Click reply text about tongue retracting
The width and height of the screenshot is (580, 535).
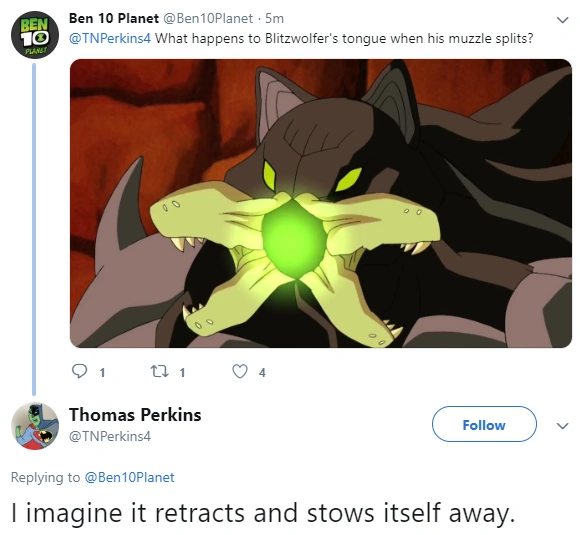click(263, 514)
